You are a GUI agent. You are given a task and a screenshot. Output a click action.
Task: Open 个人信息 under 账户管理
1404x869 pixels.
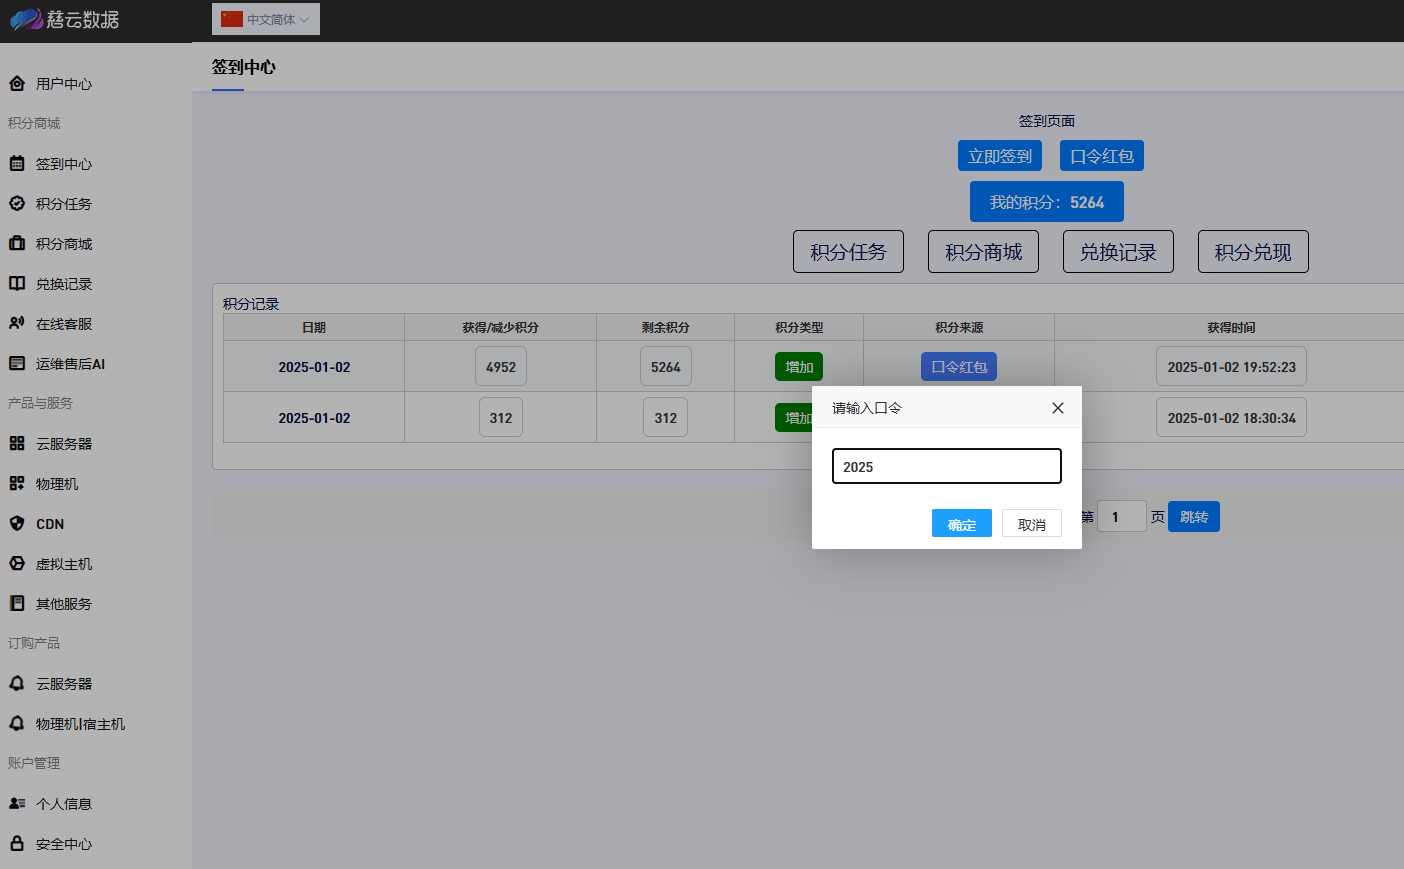tap(64, 804)
